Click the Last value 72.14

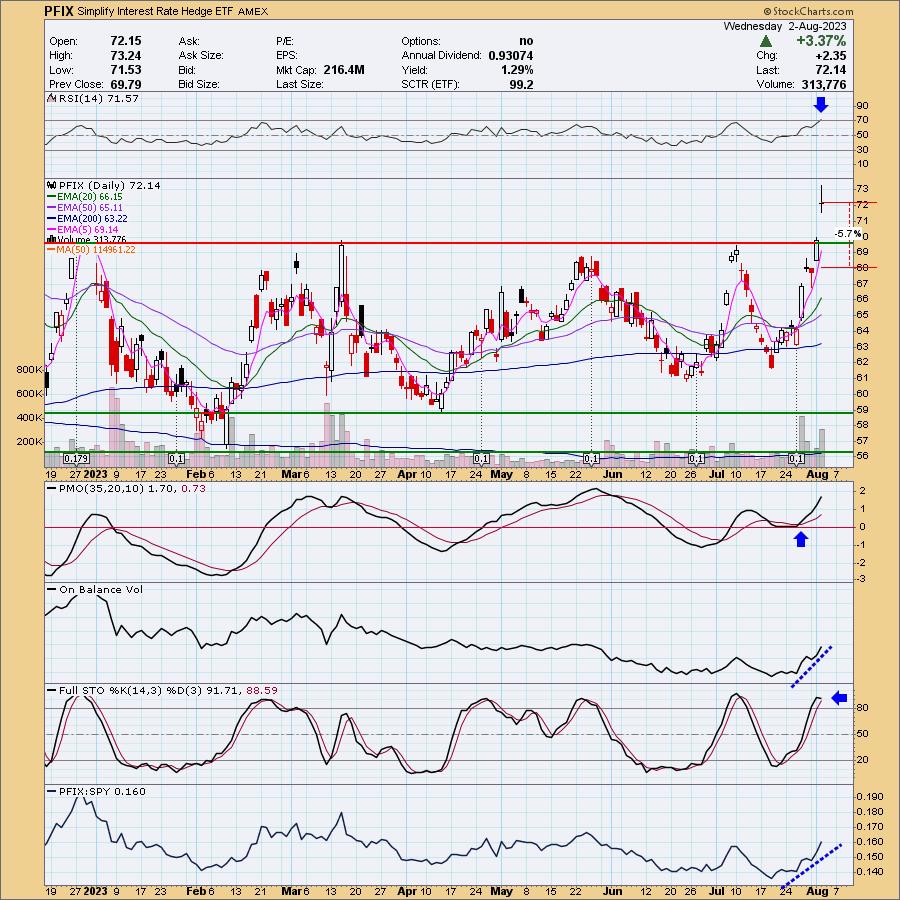(x=831, y=70)
